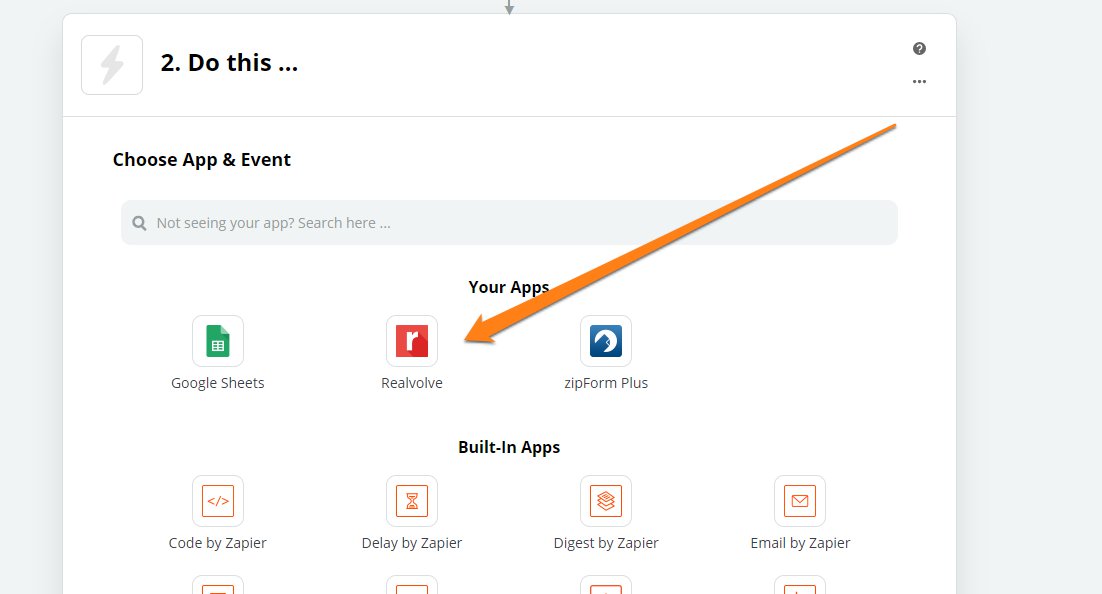Open the Digest by Zapier icon
1102x594 pixels.
point(606,501)
